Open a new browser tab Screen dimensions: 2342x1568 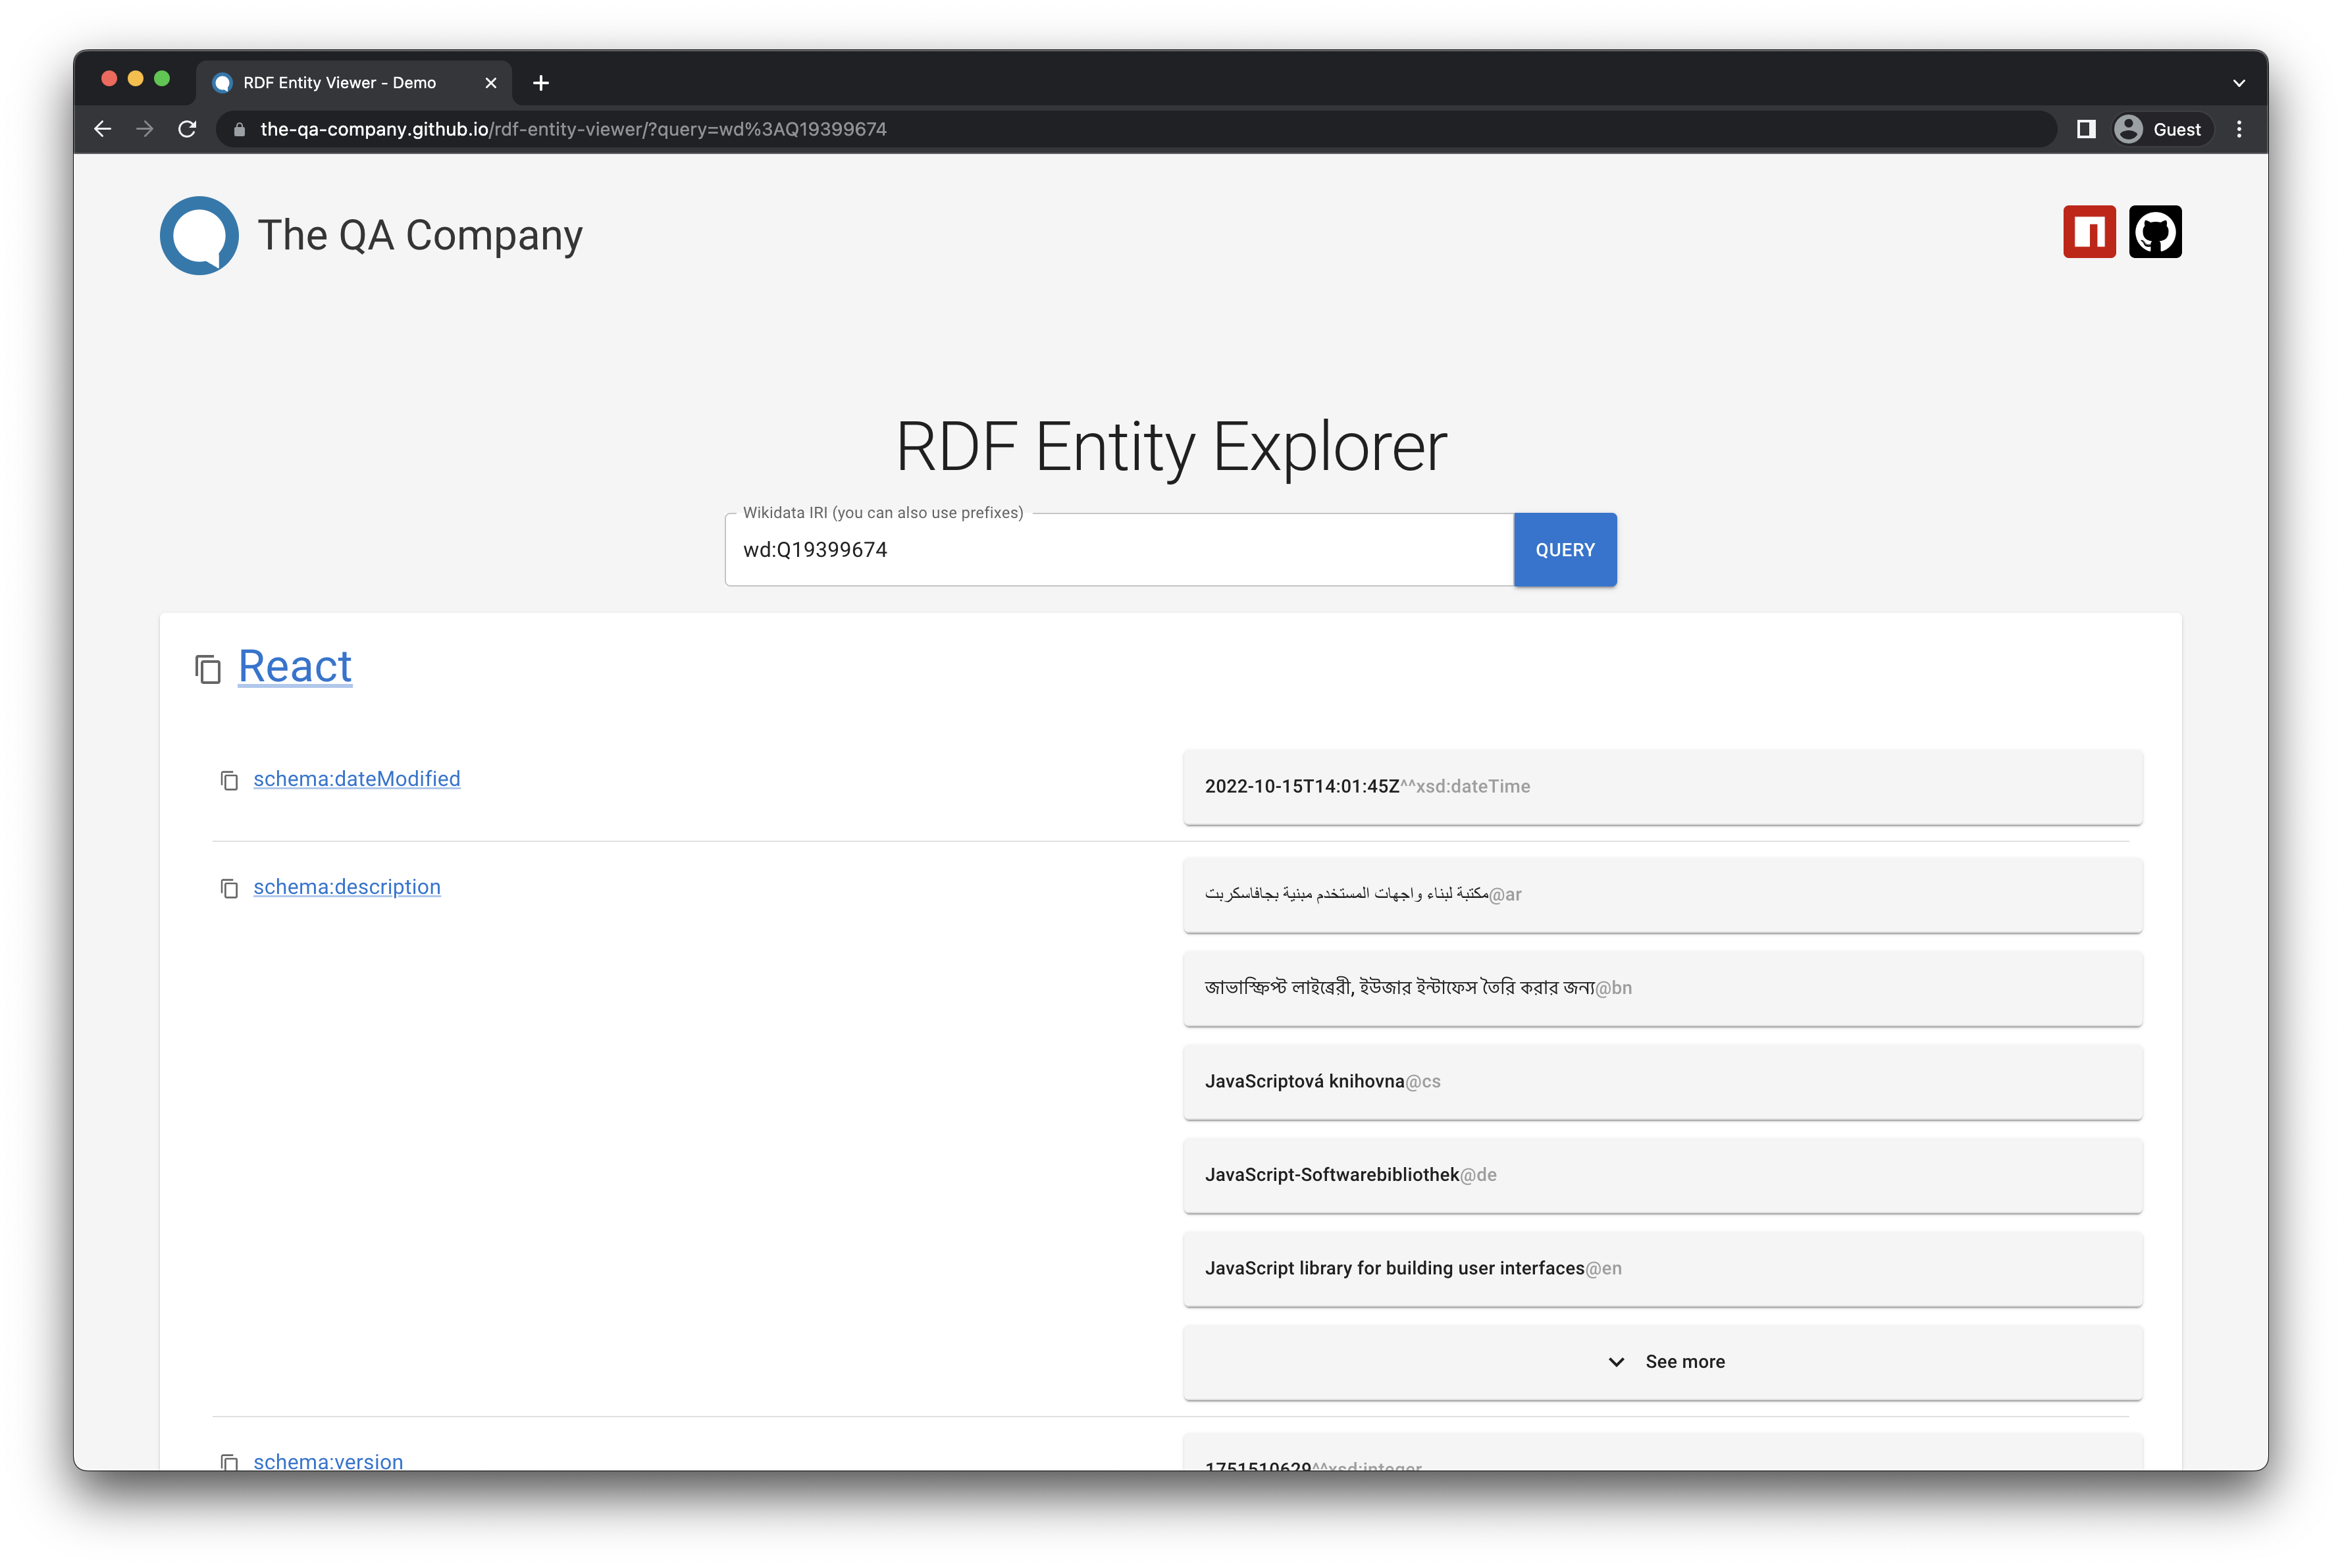pyautogui.click(x=541, y=83)
